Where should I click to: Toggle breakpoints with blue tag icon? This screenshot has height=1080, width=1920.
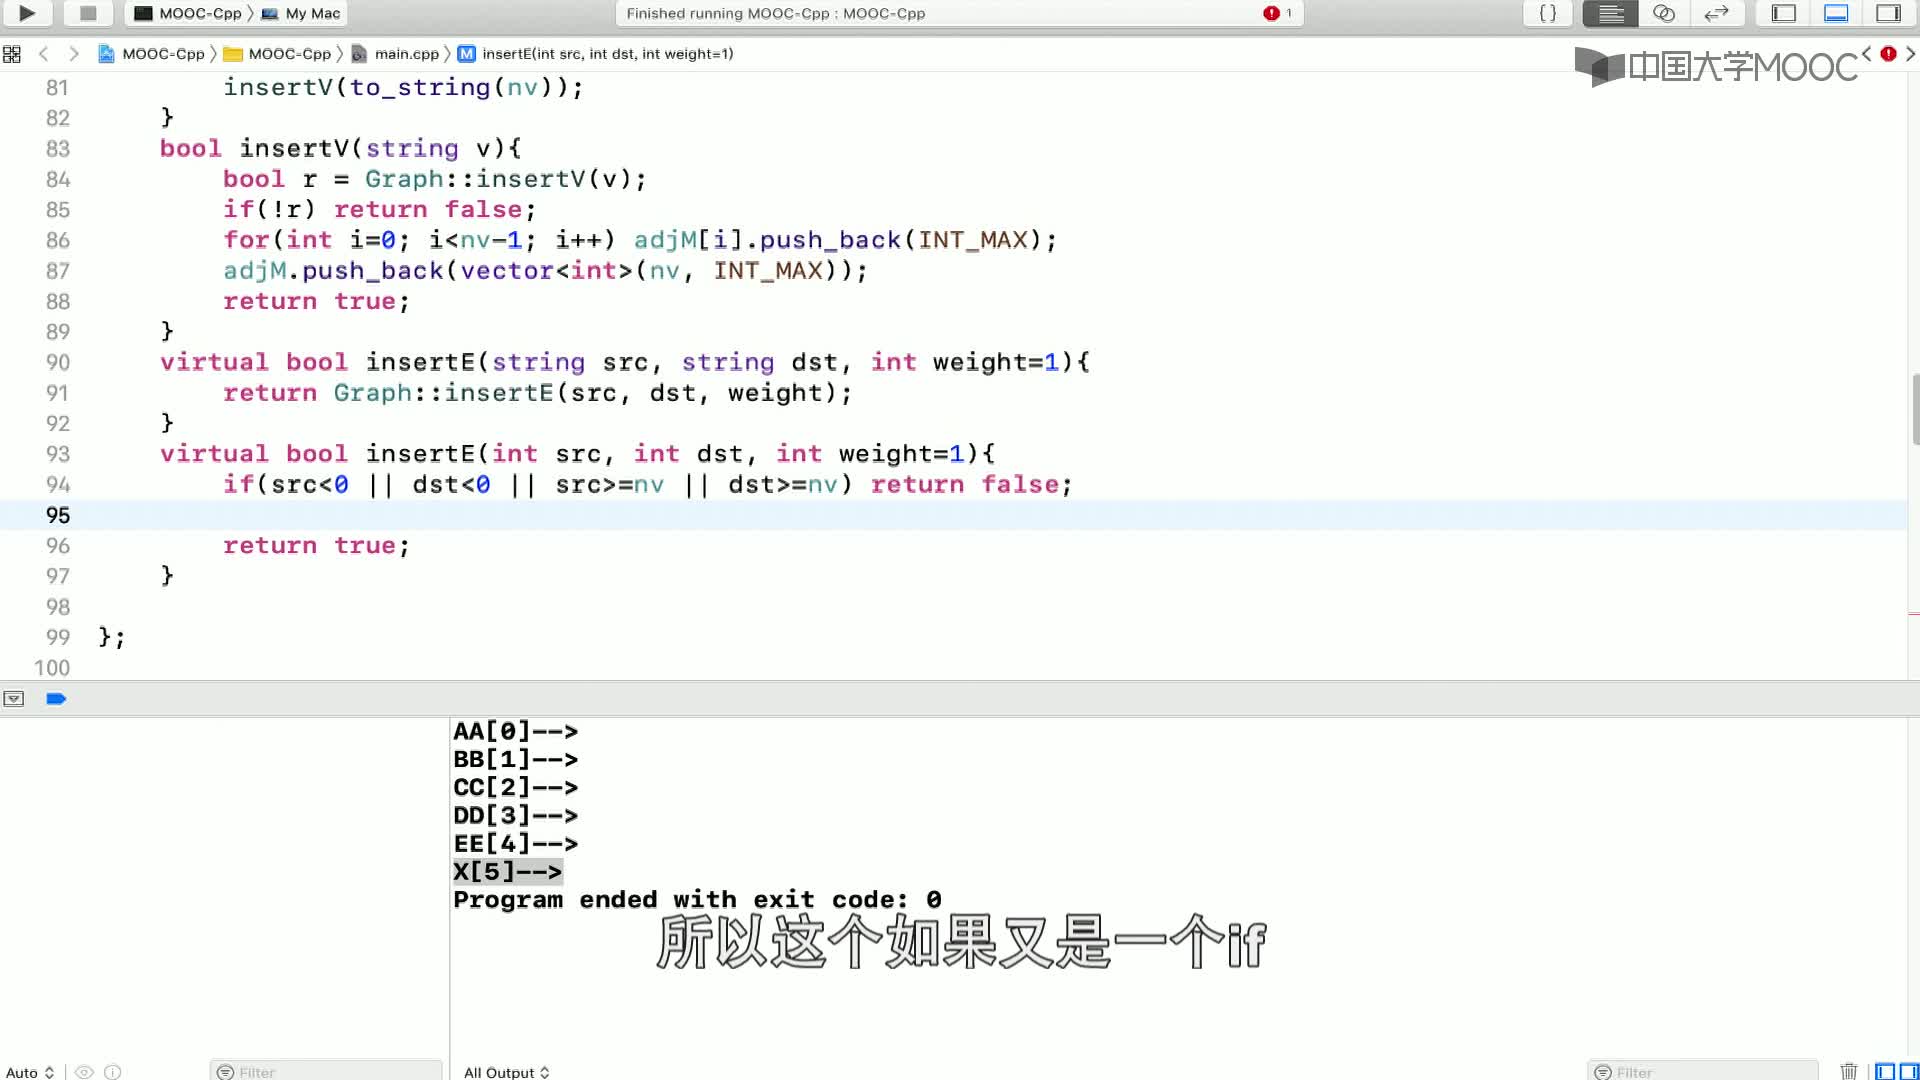[56, 699]
